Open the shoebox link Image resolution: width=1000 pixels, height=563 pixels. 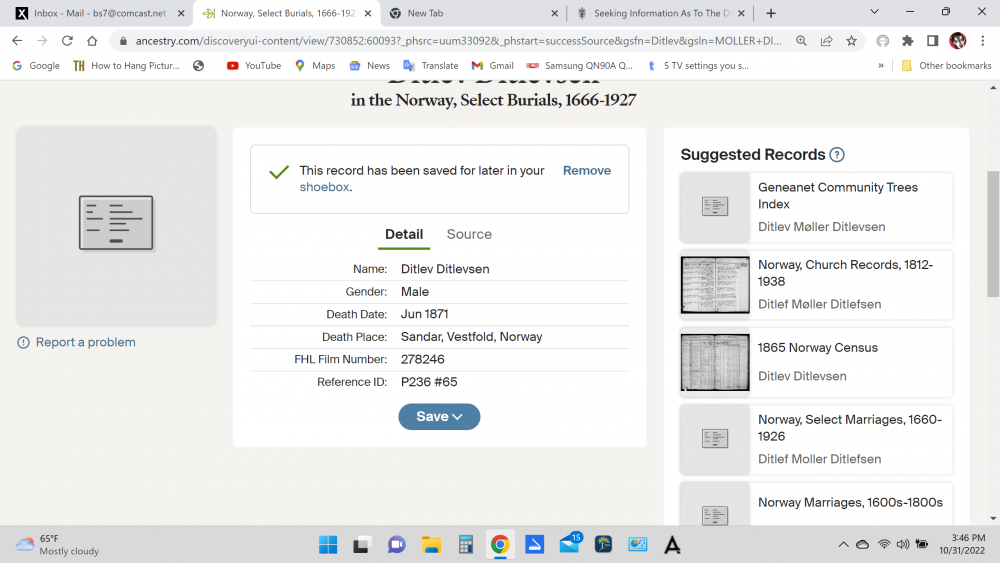[x=325, y=187]
